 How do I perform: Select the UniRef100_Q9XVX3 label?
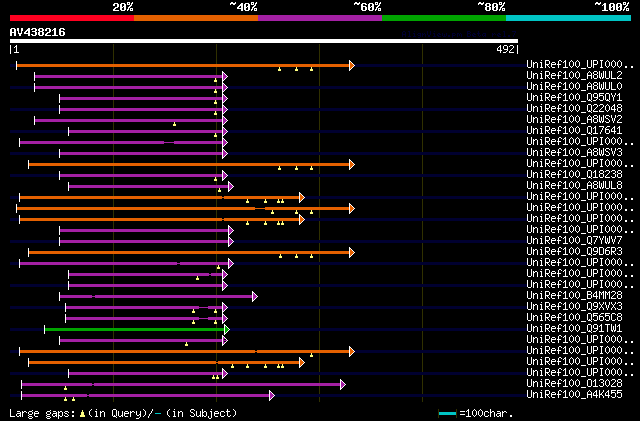tap(574, 307)
